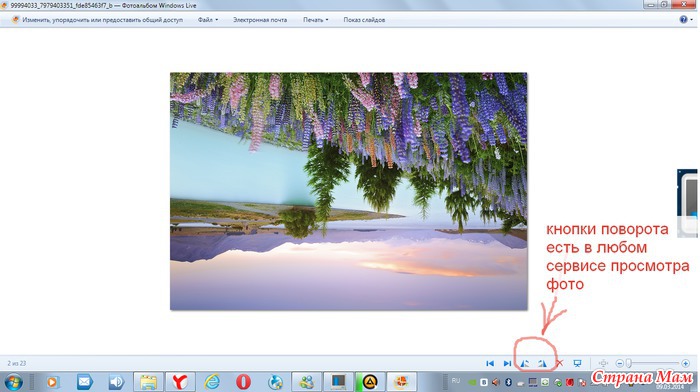Zoom in with the plus button
The height and width of the screenshot is (392, 700).
[x=685, y=363]
